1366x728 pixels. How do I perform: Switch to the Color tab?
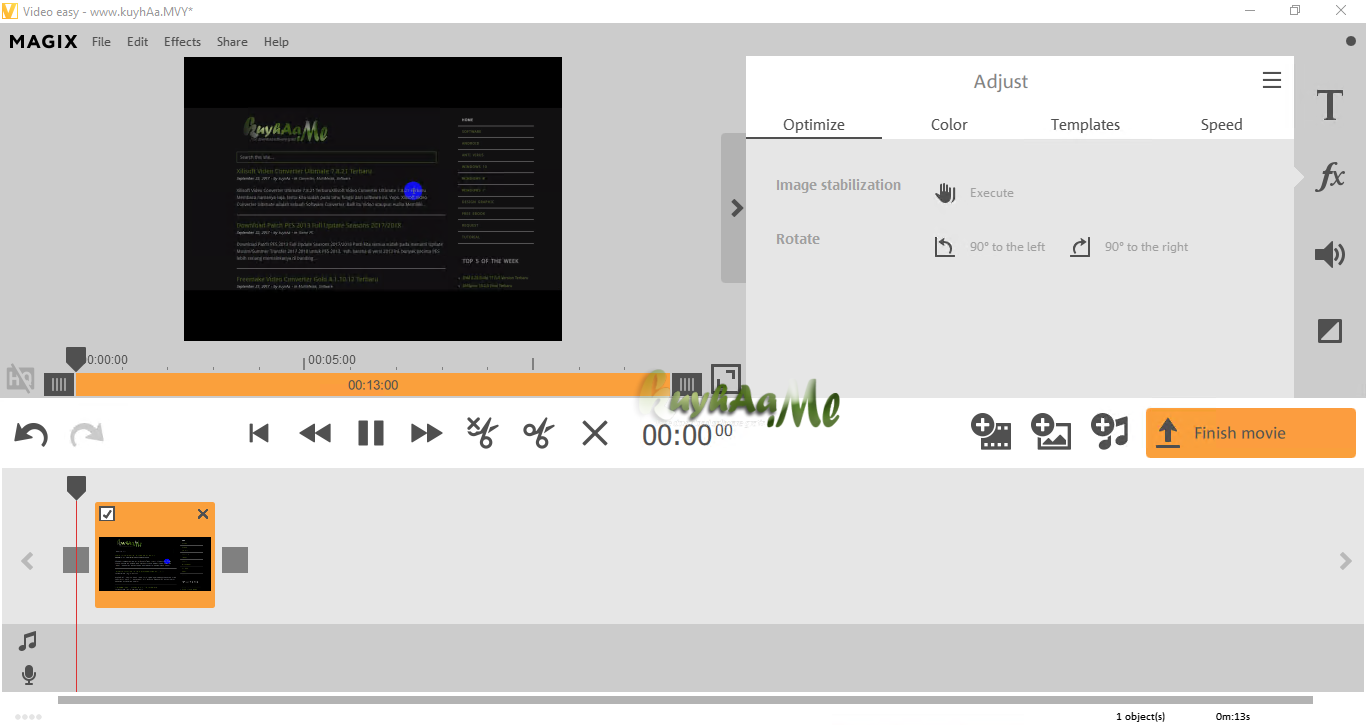(949, 125)
